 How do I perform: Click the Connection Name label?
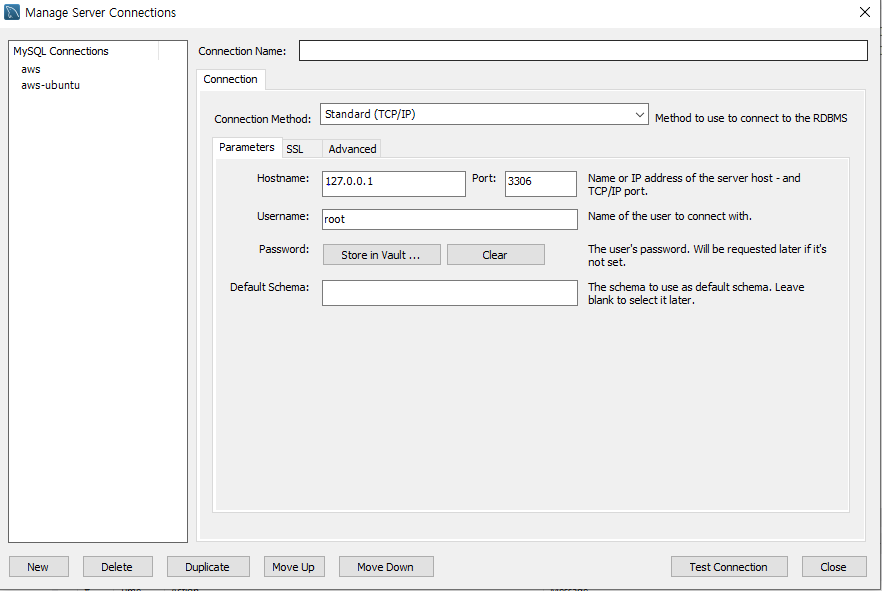tap(242, 51)
